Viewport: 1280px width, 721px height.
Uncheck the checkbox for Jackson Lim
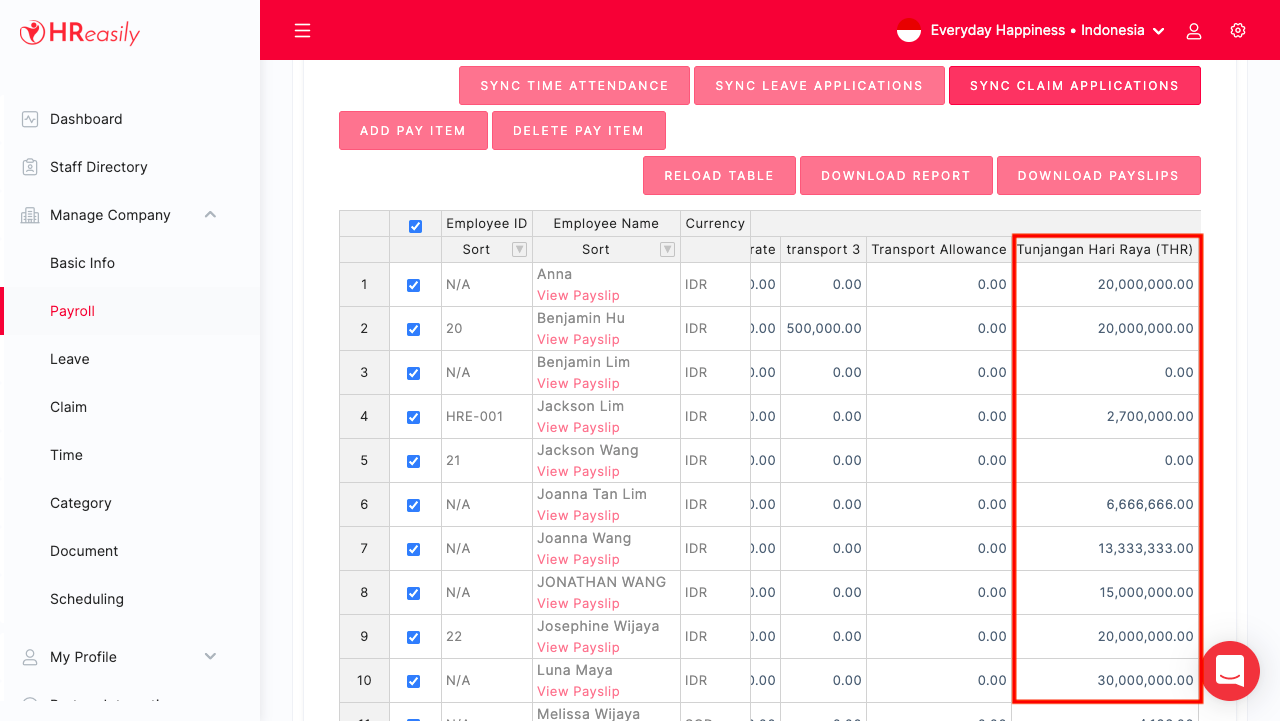pyautogui.click(x=414, y=417)
